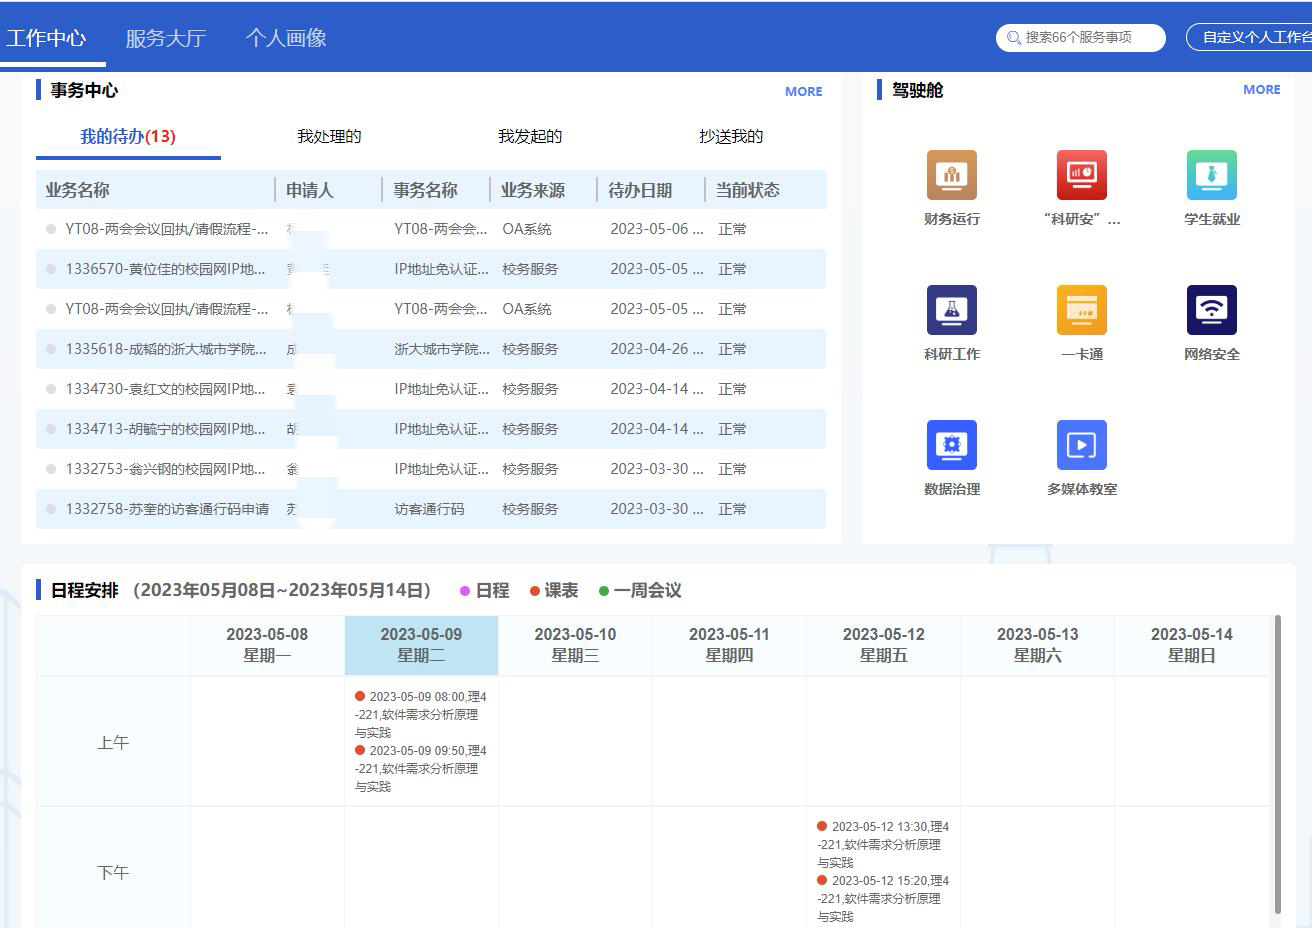The image size is (1312, 928).
Task: Switch to 个人画像 top tab
Action: pos(286,38)
